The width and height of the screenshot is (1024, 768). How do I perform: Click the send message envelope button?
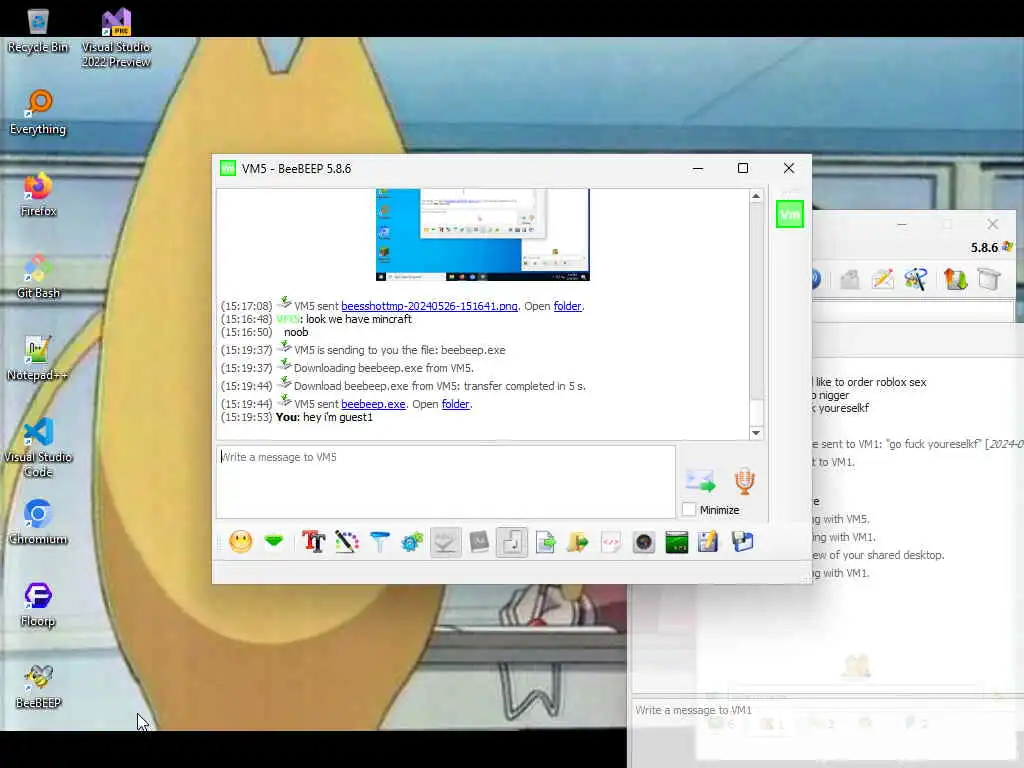pyautogui.click(x=701, y=481)
